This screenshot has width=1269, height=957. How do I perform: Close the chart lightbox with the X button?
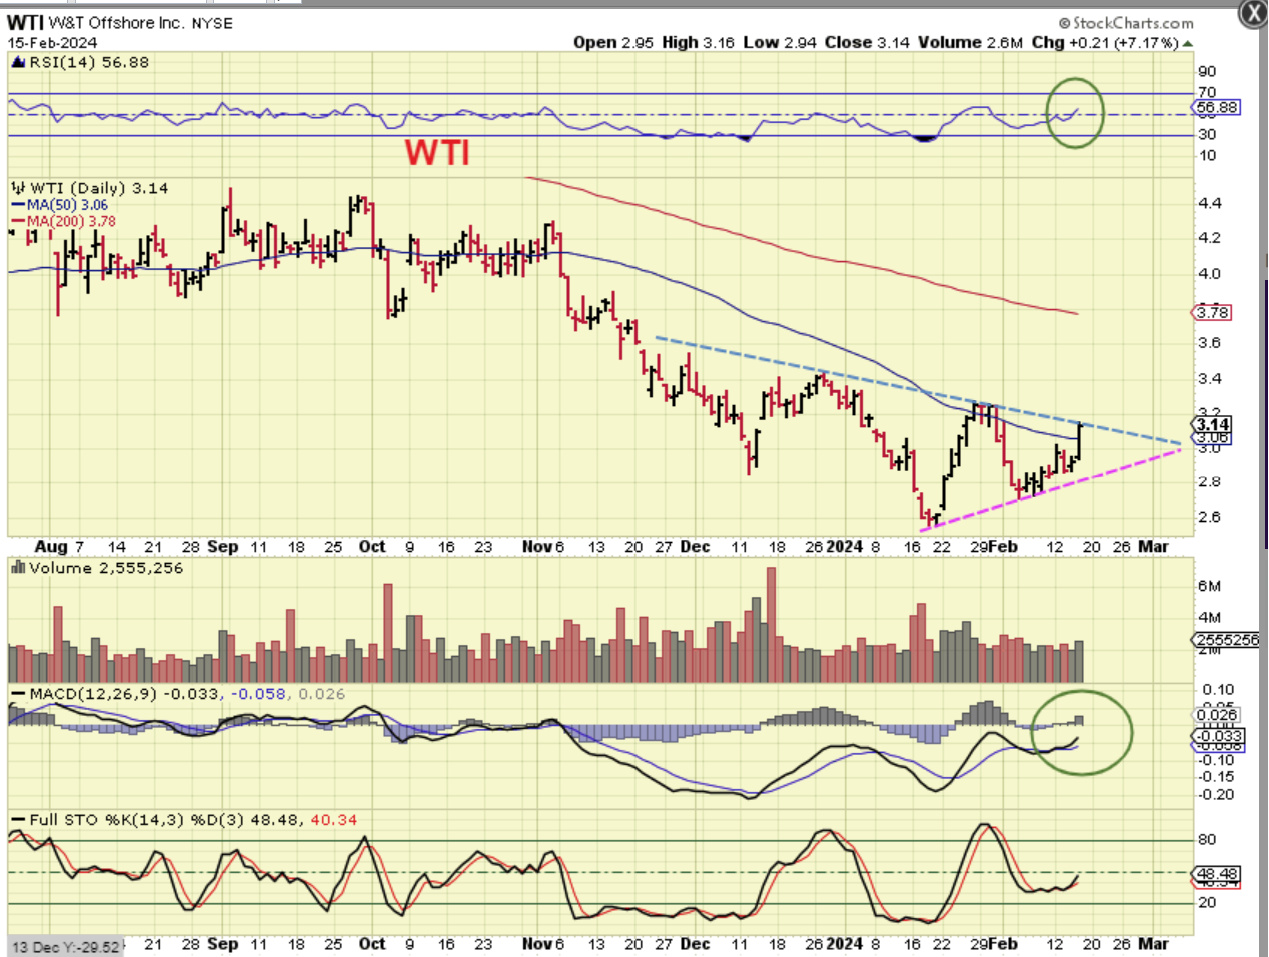pos(1253,12)
